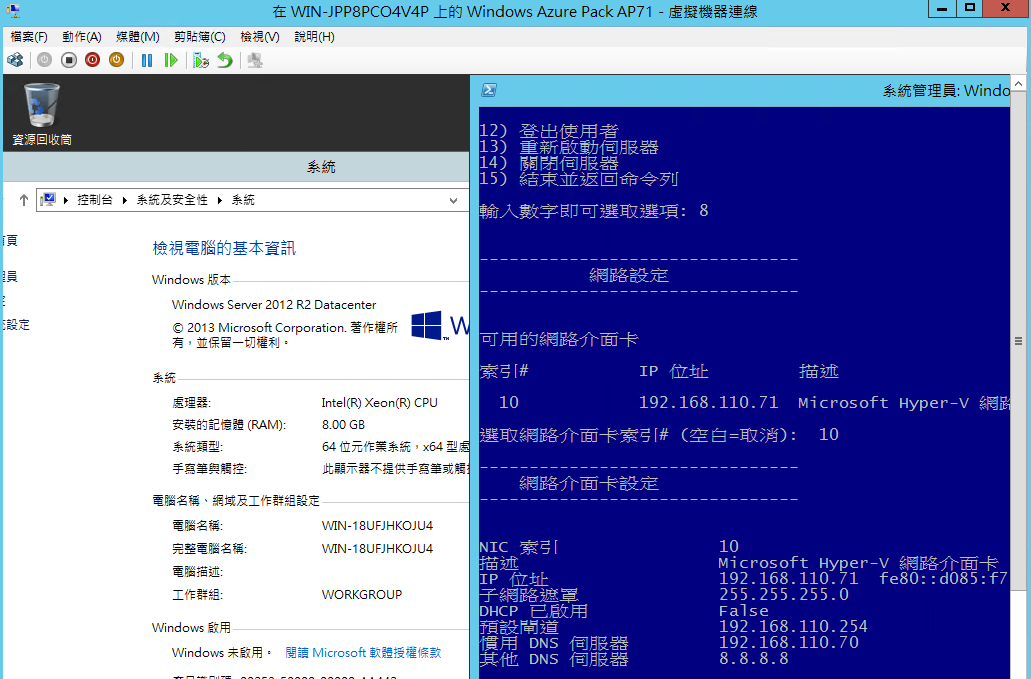Go up one level with the up arrow
The width and height of the screenshot is (1031, 679).
coord(24,200)
